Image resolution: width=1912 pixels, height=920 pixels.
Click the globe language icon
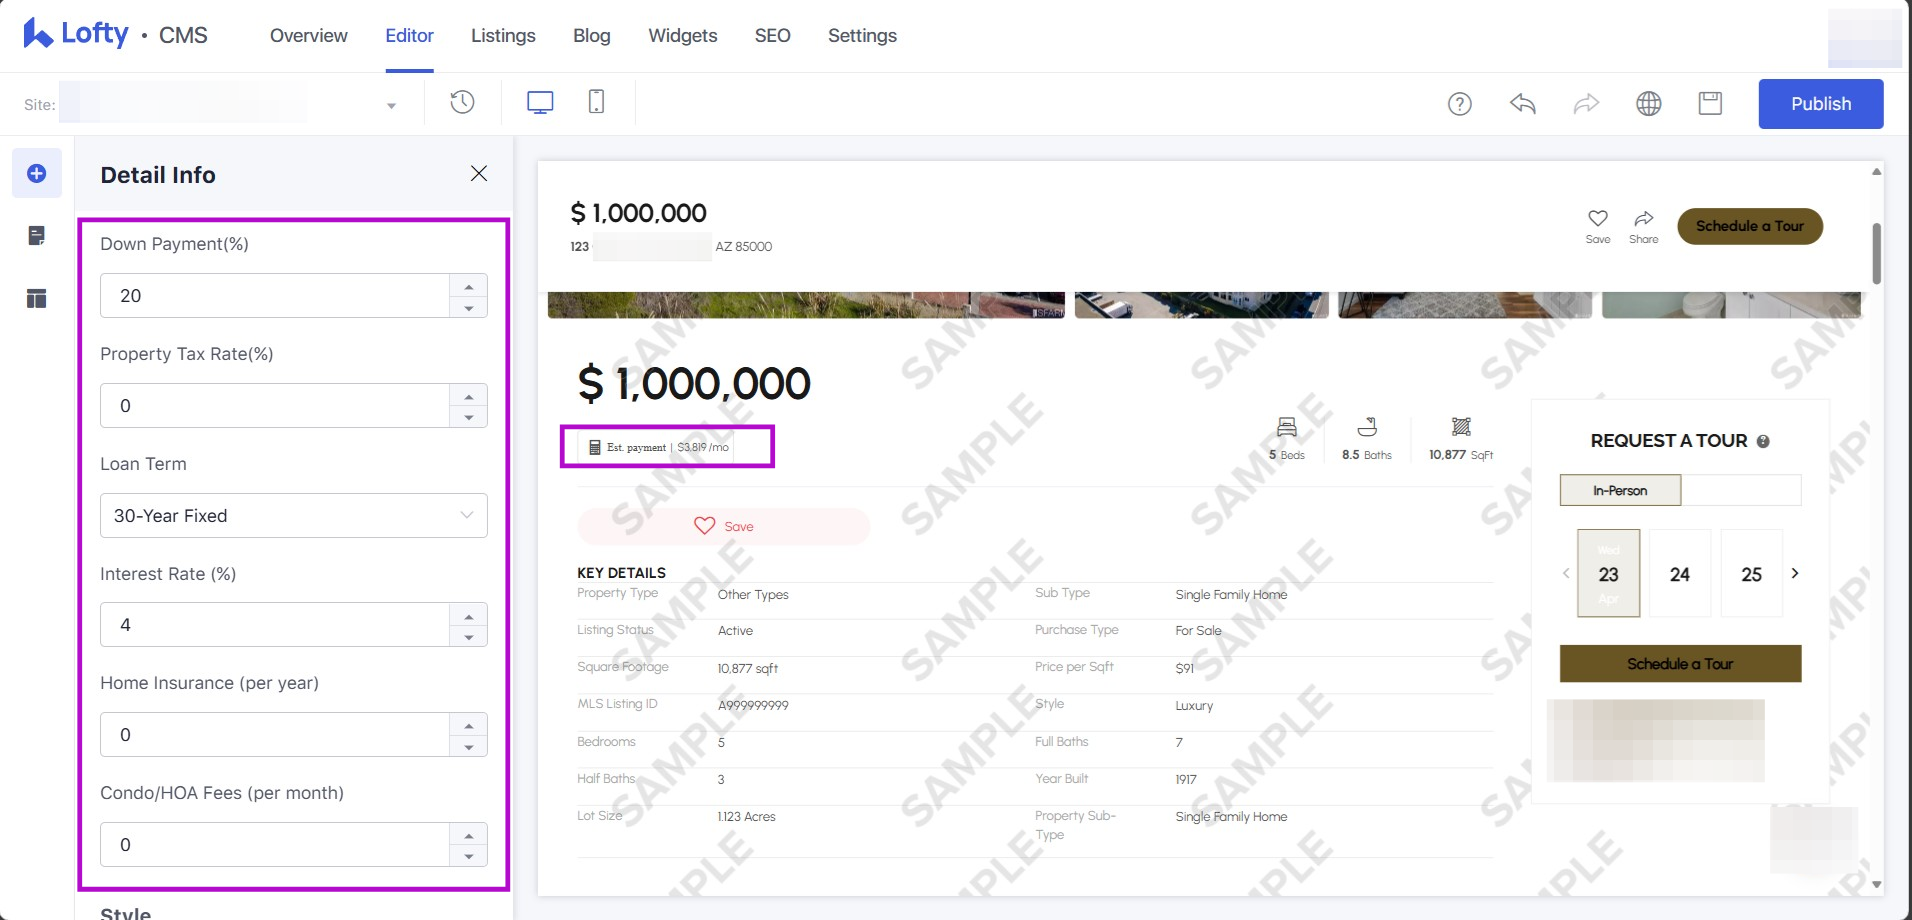1648,104
